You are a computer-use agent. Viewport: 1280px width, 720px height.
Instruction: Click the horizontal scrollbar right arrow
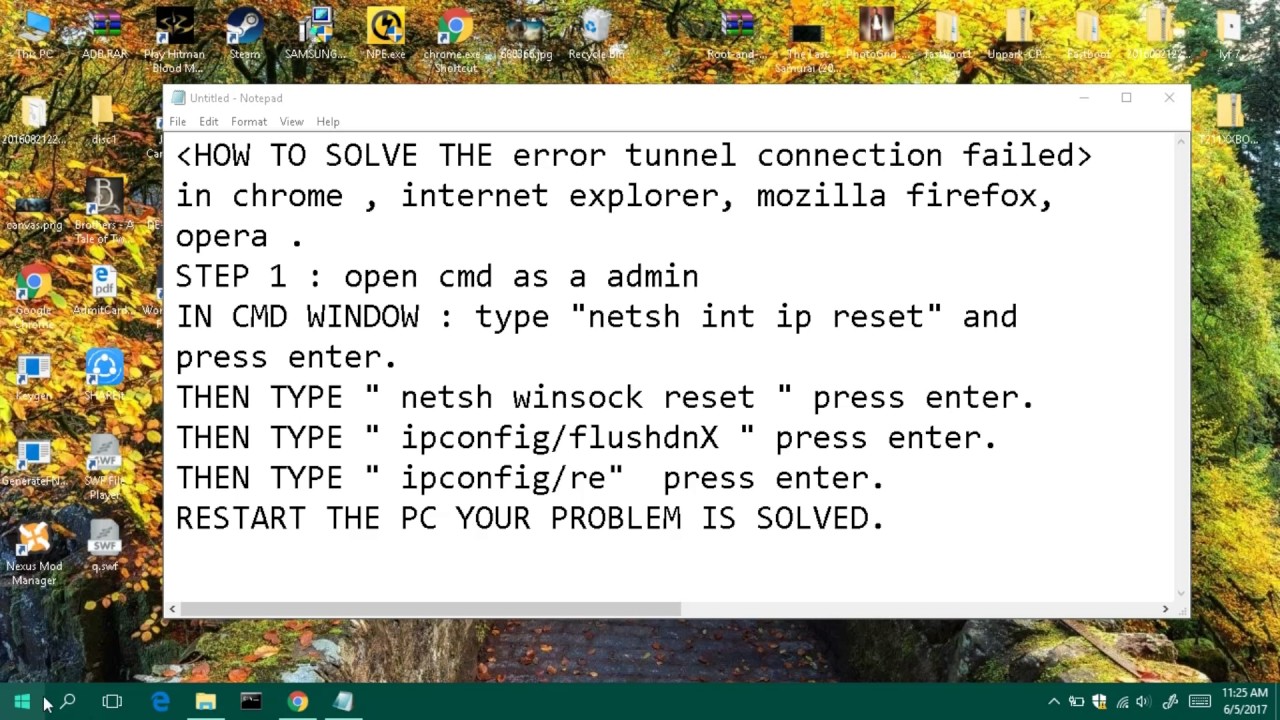tap(1165, 609)
